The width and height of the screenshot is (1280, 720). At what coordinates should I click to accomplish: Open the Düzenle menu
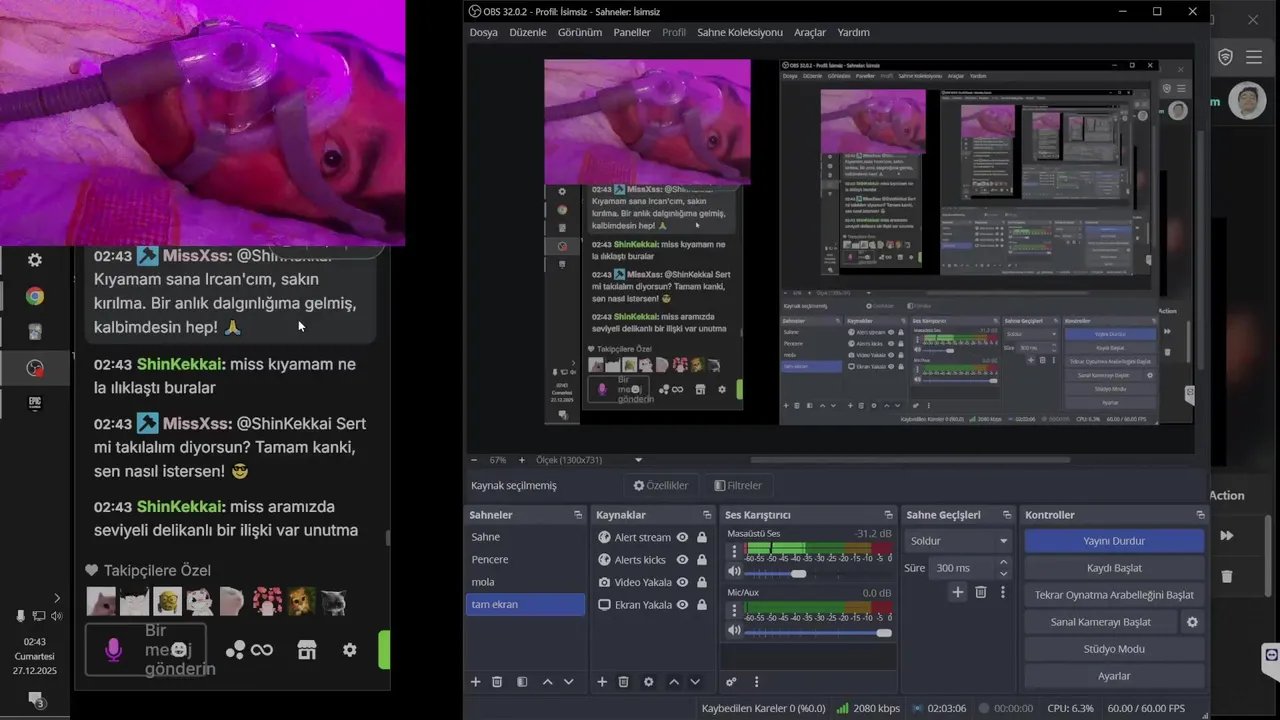click(x=528, y=32)
